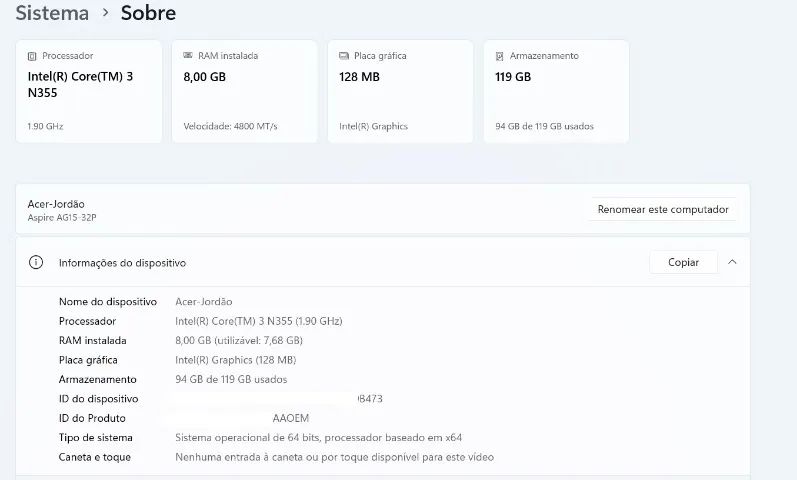Open the 119 GB storage card
This screenshot has width=797, height=480.
556,92
